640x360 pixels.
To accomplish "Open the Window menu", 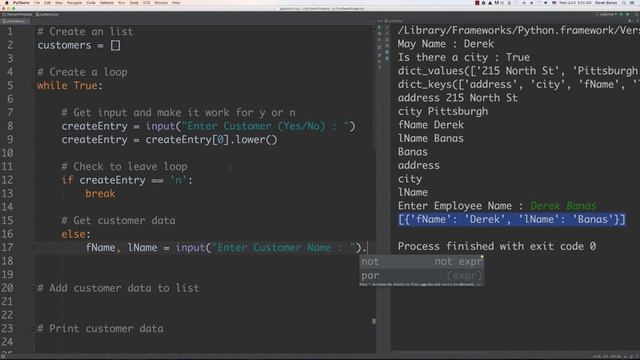I will click(161, 3).
